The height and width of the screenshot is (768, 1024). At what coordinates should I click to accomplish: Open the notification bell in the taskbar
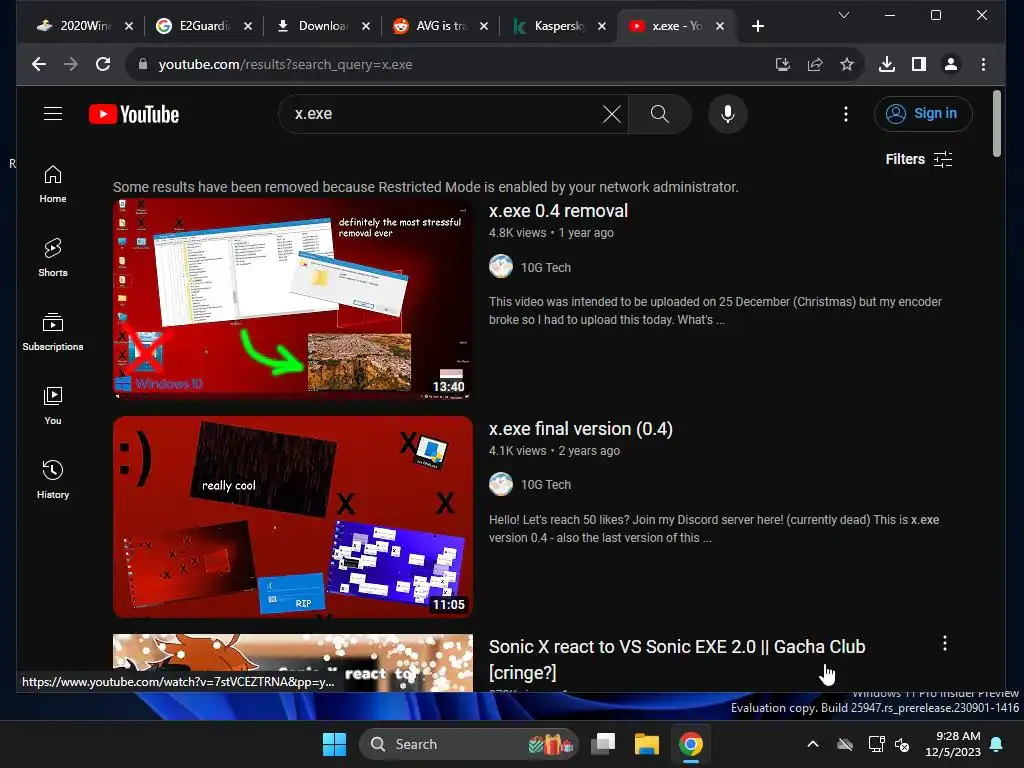pos(997,744)
